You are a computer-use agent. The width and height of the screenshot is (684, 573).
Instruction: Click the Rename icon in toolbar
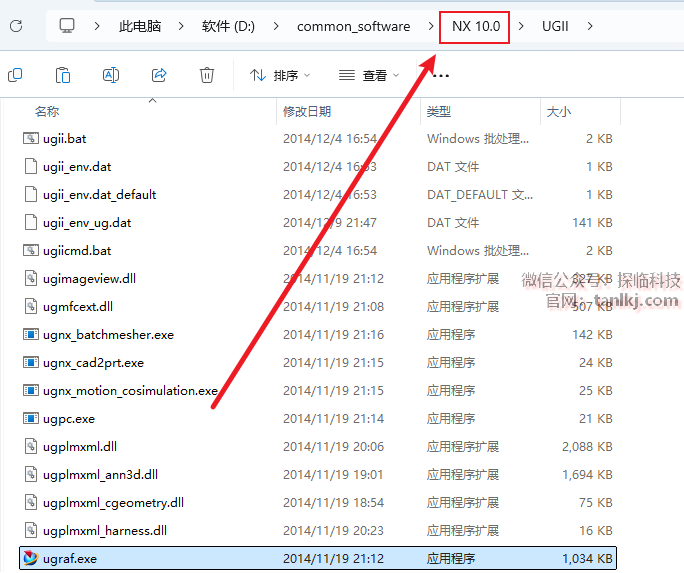pos(111,75)
